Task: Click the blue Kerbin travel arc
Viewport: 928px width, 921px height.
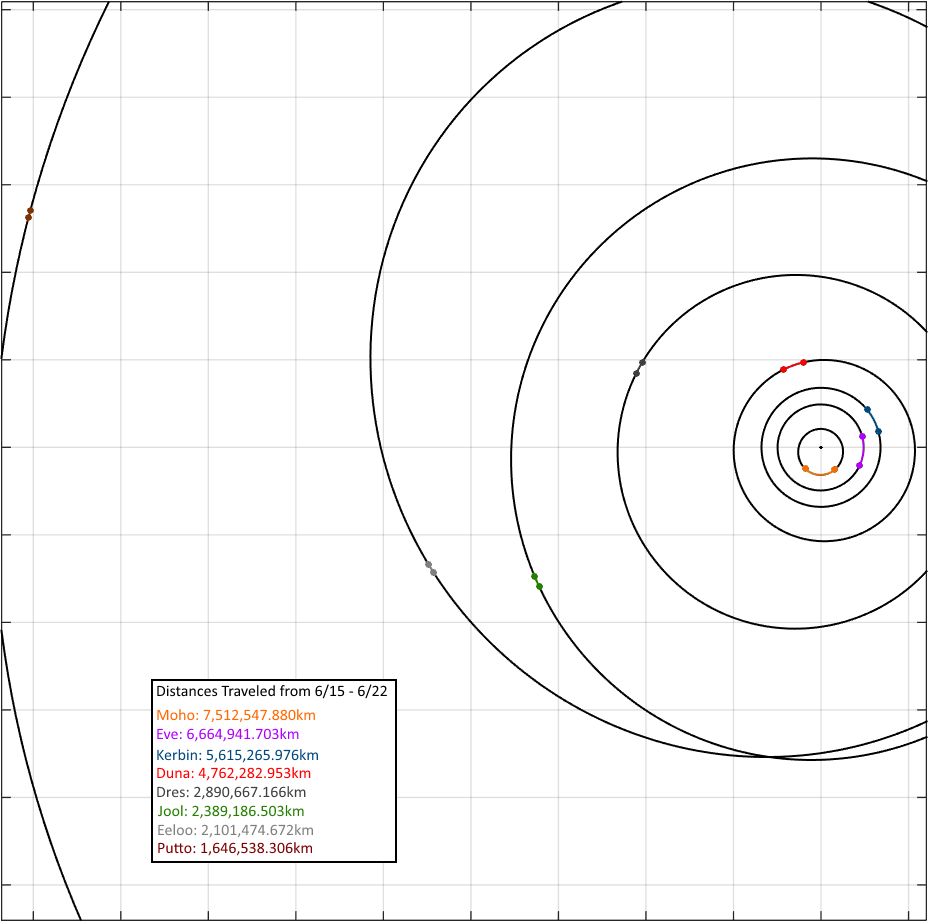Action: [874, 420]
